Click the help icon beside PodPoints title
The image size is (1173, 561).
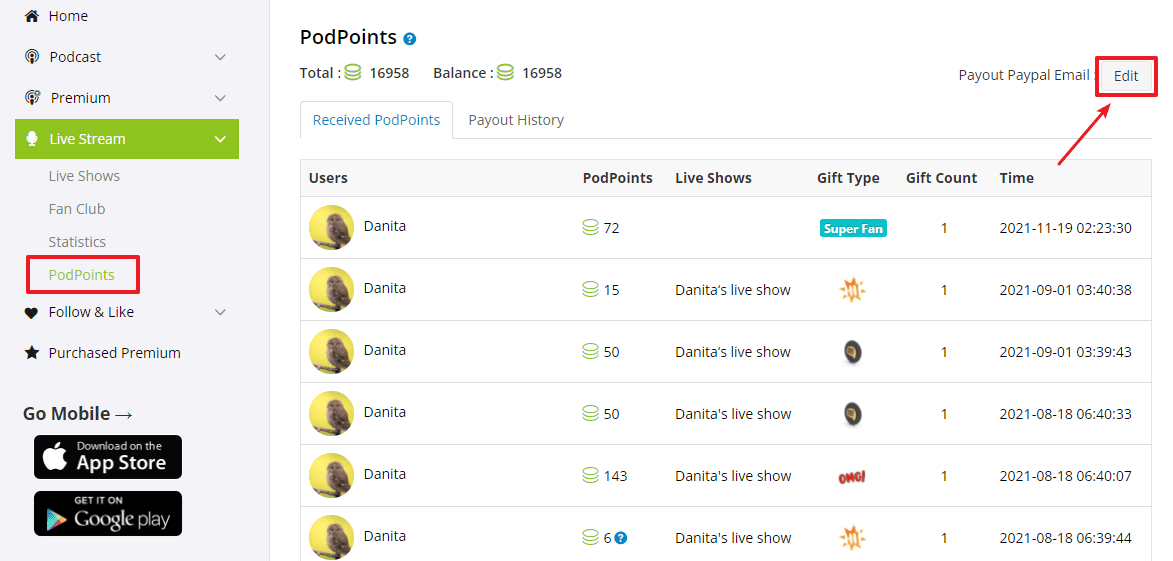pos(409,39)
